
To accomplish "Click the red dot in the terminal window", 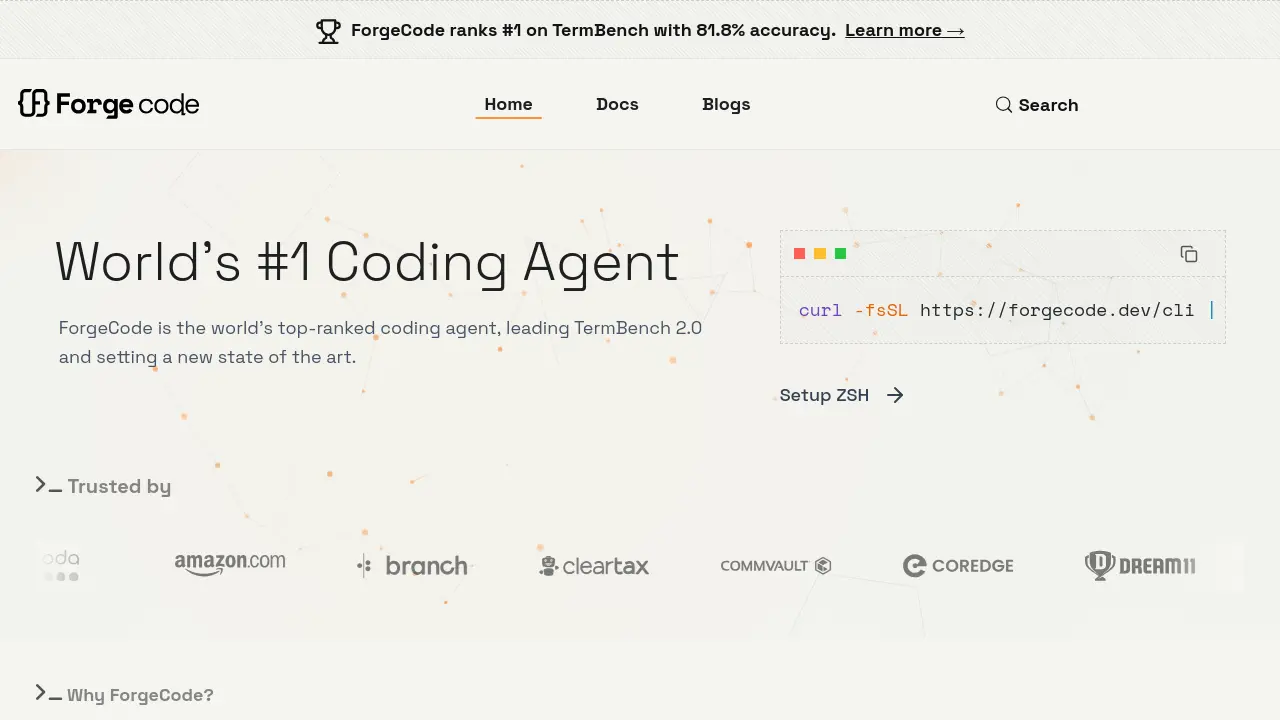I will pyautogui.click(x=799, y=254).
